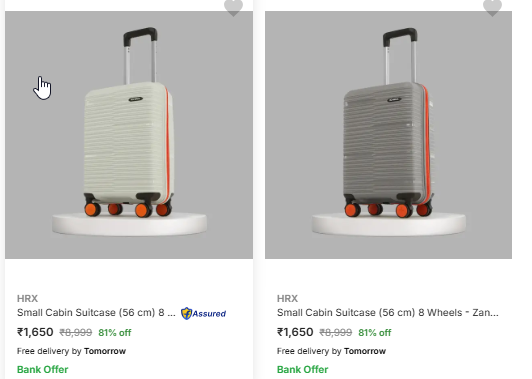The height and width of the screenshot is (379, 532).
Task: Click the 81% off label on the white suitcase
Action: (115, 333)
